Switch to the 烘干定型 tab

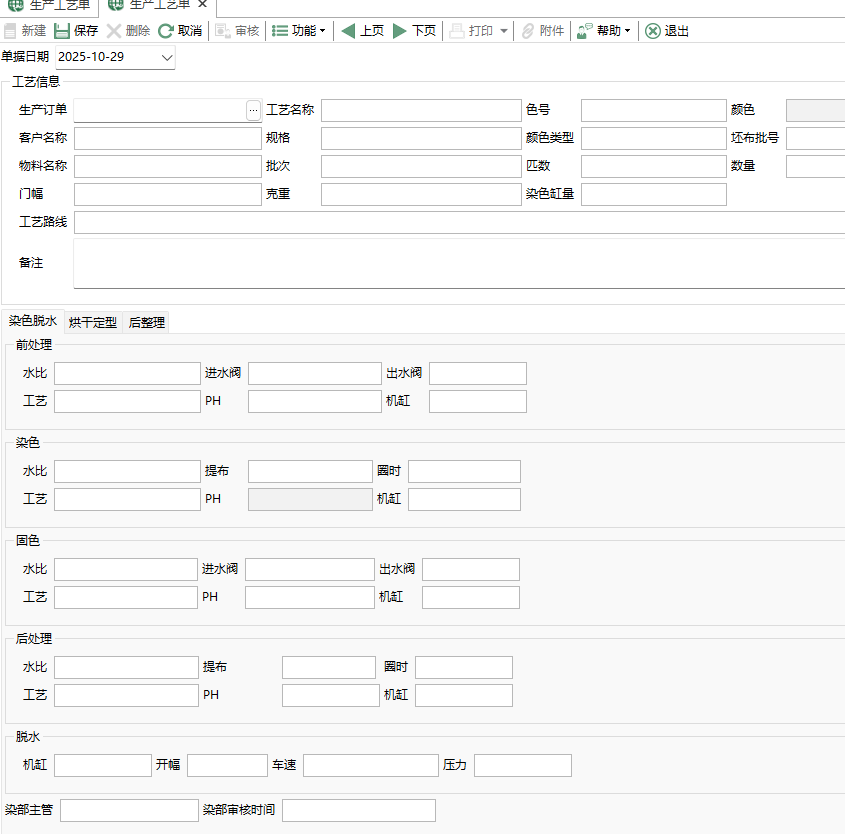pos(92,322)
